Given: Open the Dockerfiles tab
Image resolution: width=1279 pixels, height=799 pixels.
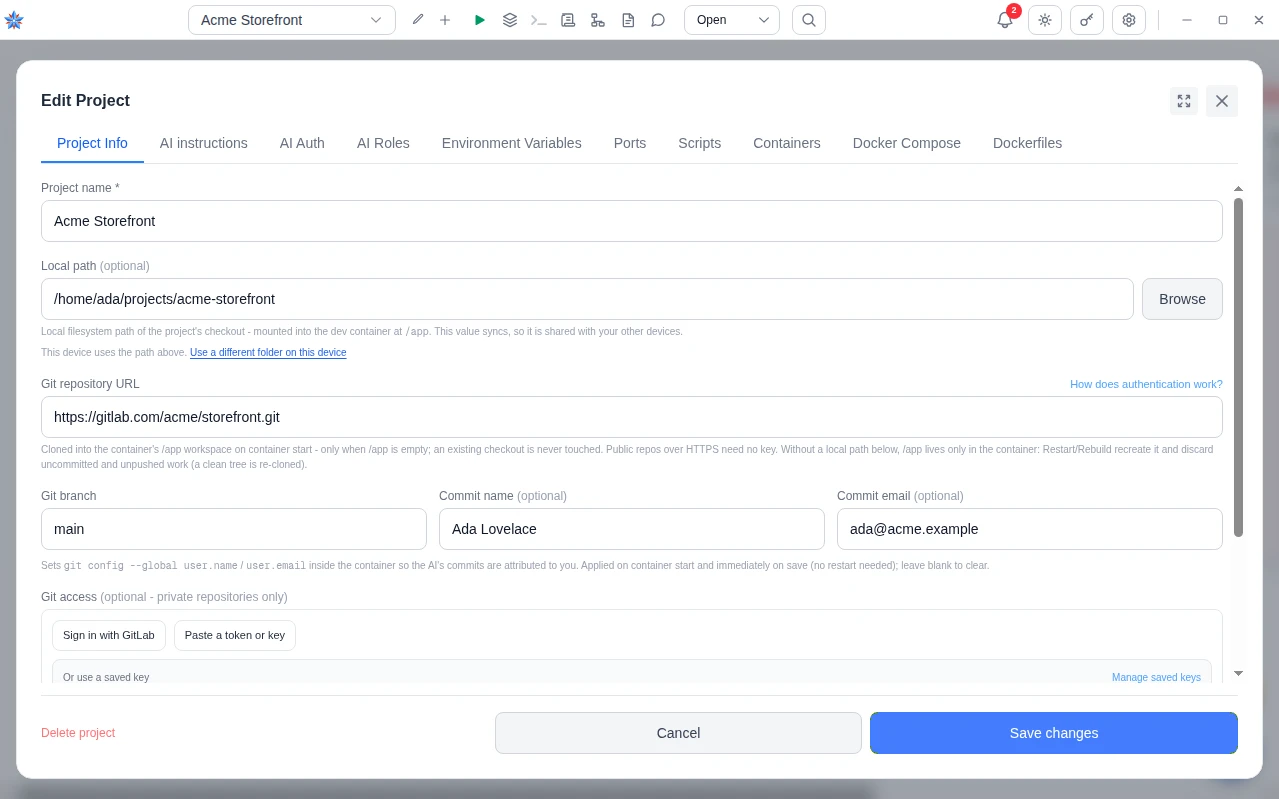Looking at the screenshot, I should 1028,143.
